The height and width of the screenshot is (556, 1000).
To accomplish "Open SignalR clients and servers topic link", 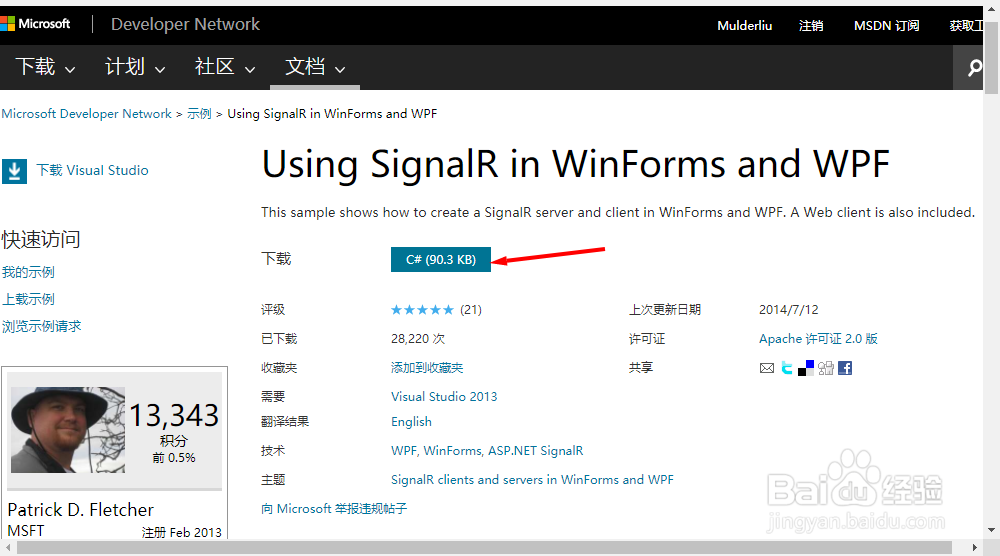I will (532, 479).
